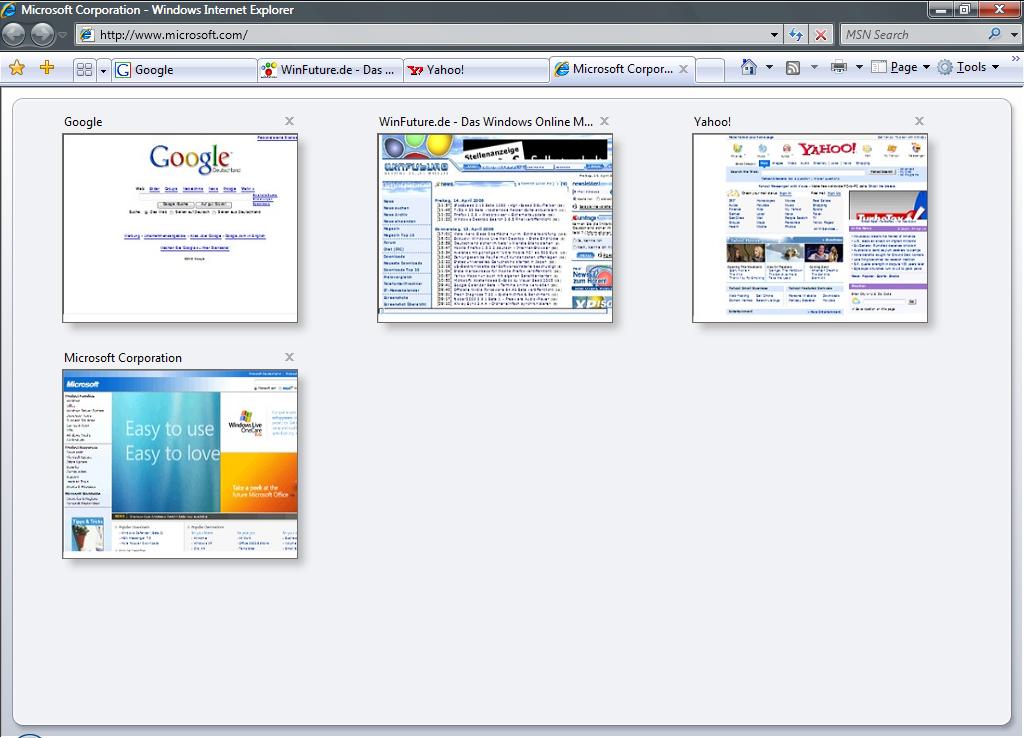This screenshot has width=1024, height=738.
Task: Click the Forward navigation button
Action: [42, 35]
